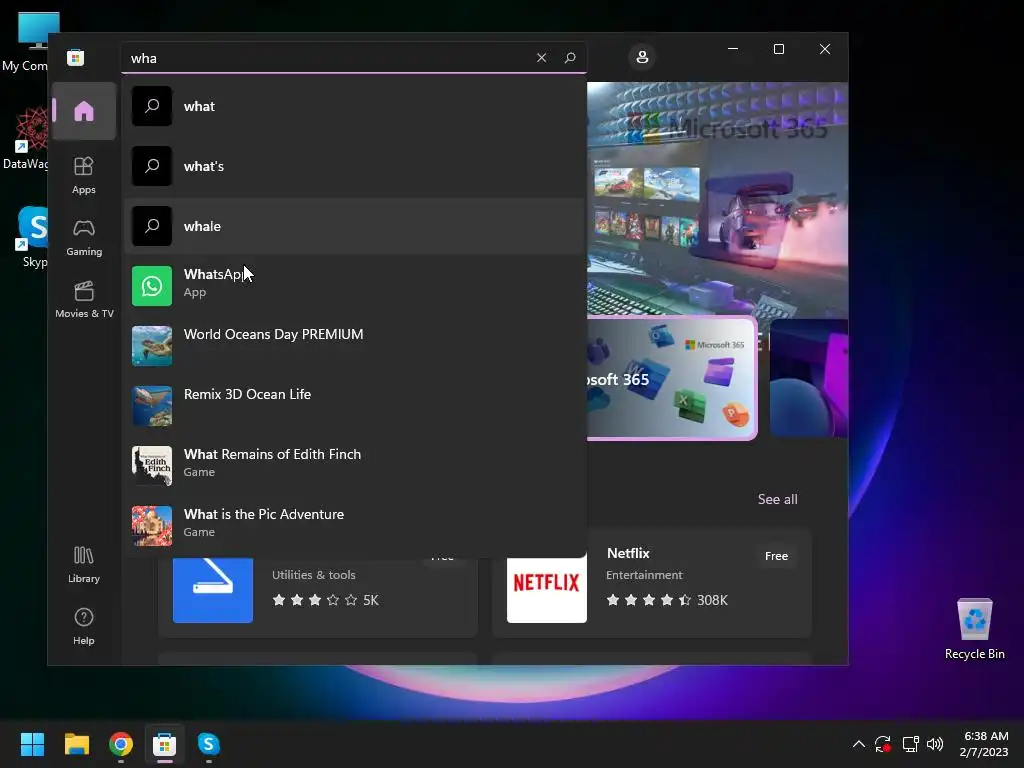The image size is (1024, 768).
Task: Click the blue scanner app icon
Action: (x=213, y=589)
